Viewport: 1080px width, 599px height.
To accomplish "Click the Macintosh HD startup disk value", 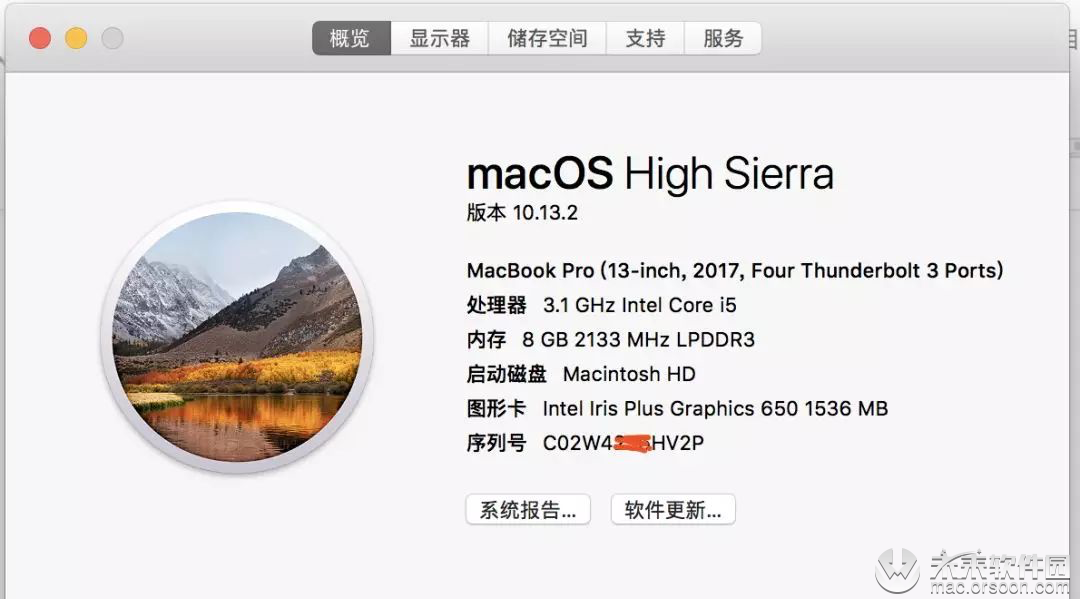I will 630,374.
